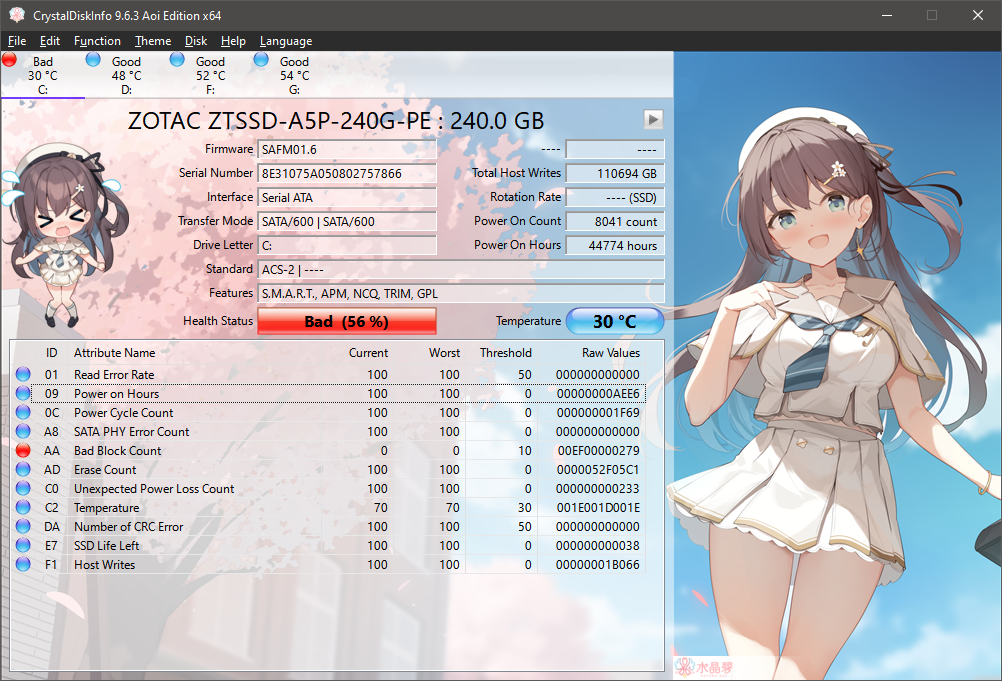Click the status orb for Erase Count
Screen dimensions: 1002x681
point(23,470)
